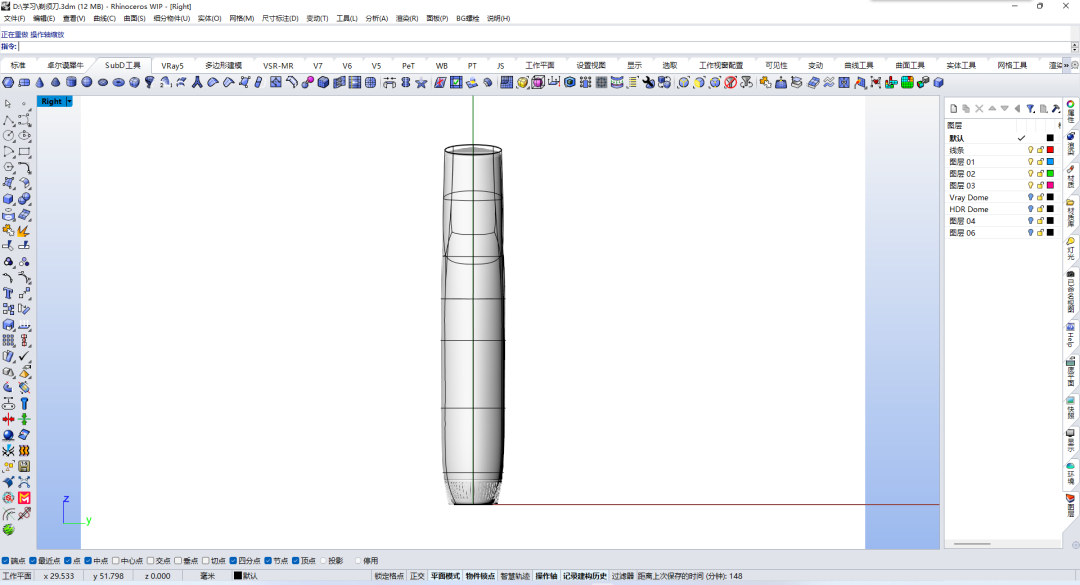Open the 属性 properties side panel tab
The height and width of the screenshot is (585, 1080).
[1071, 111]
